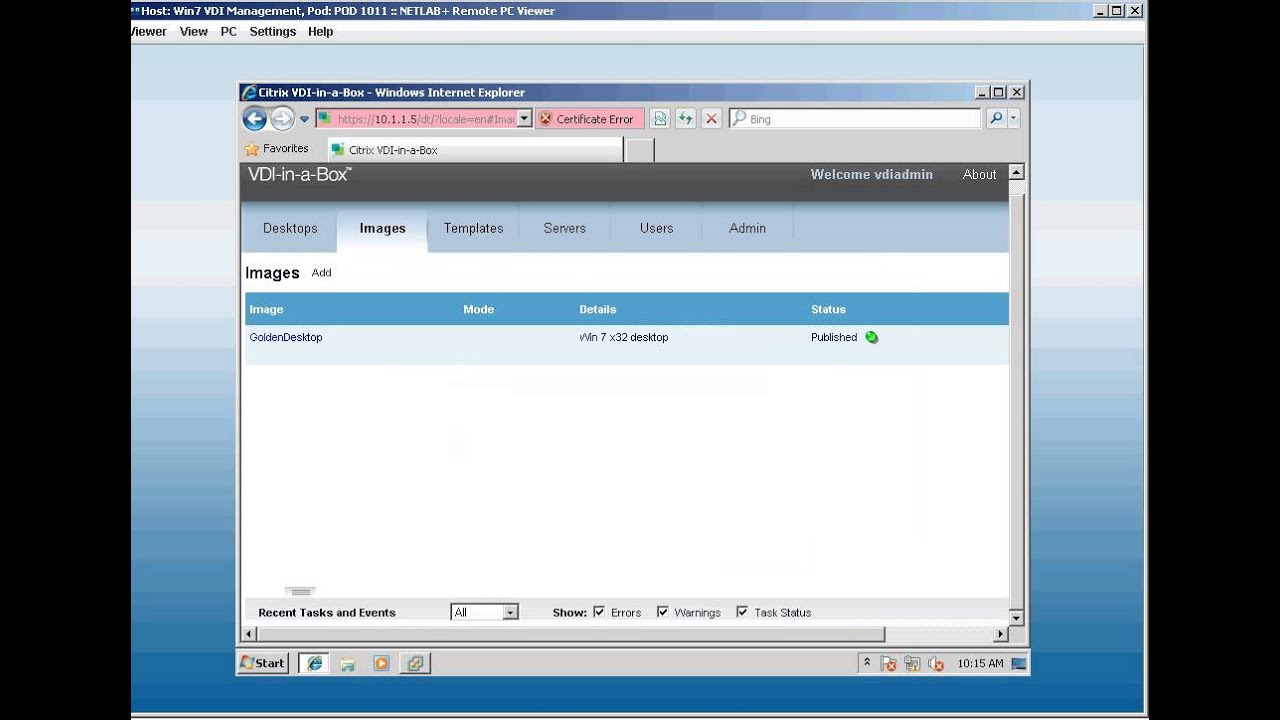The height and width of the screenshot is (720, 1280).
Task: Click the address bar URL field
Action: point(416,119)
